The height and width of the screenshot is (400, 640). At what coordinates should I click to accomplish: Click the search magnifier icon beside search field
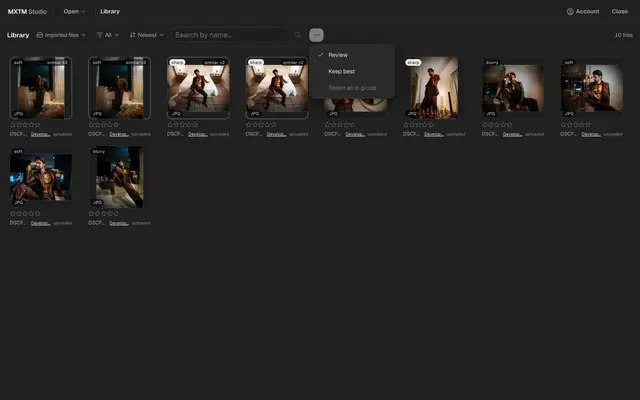point(298,35)
